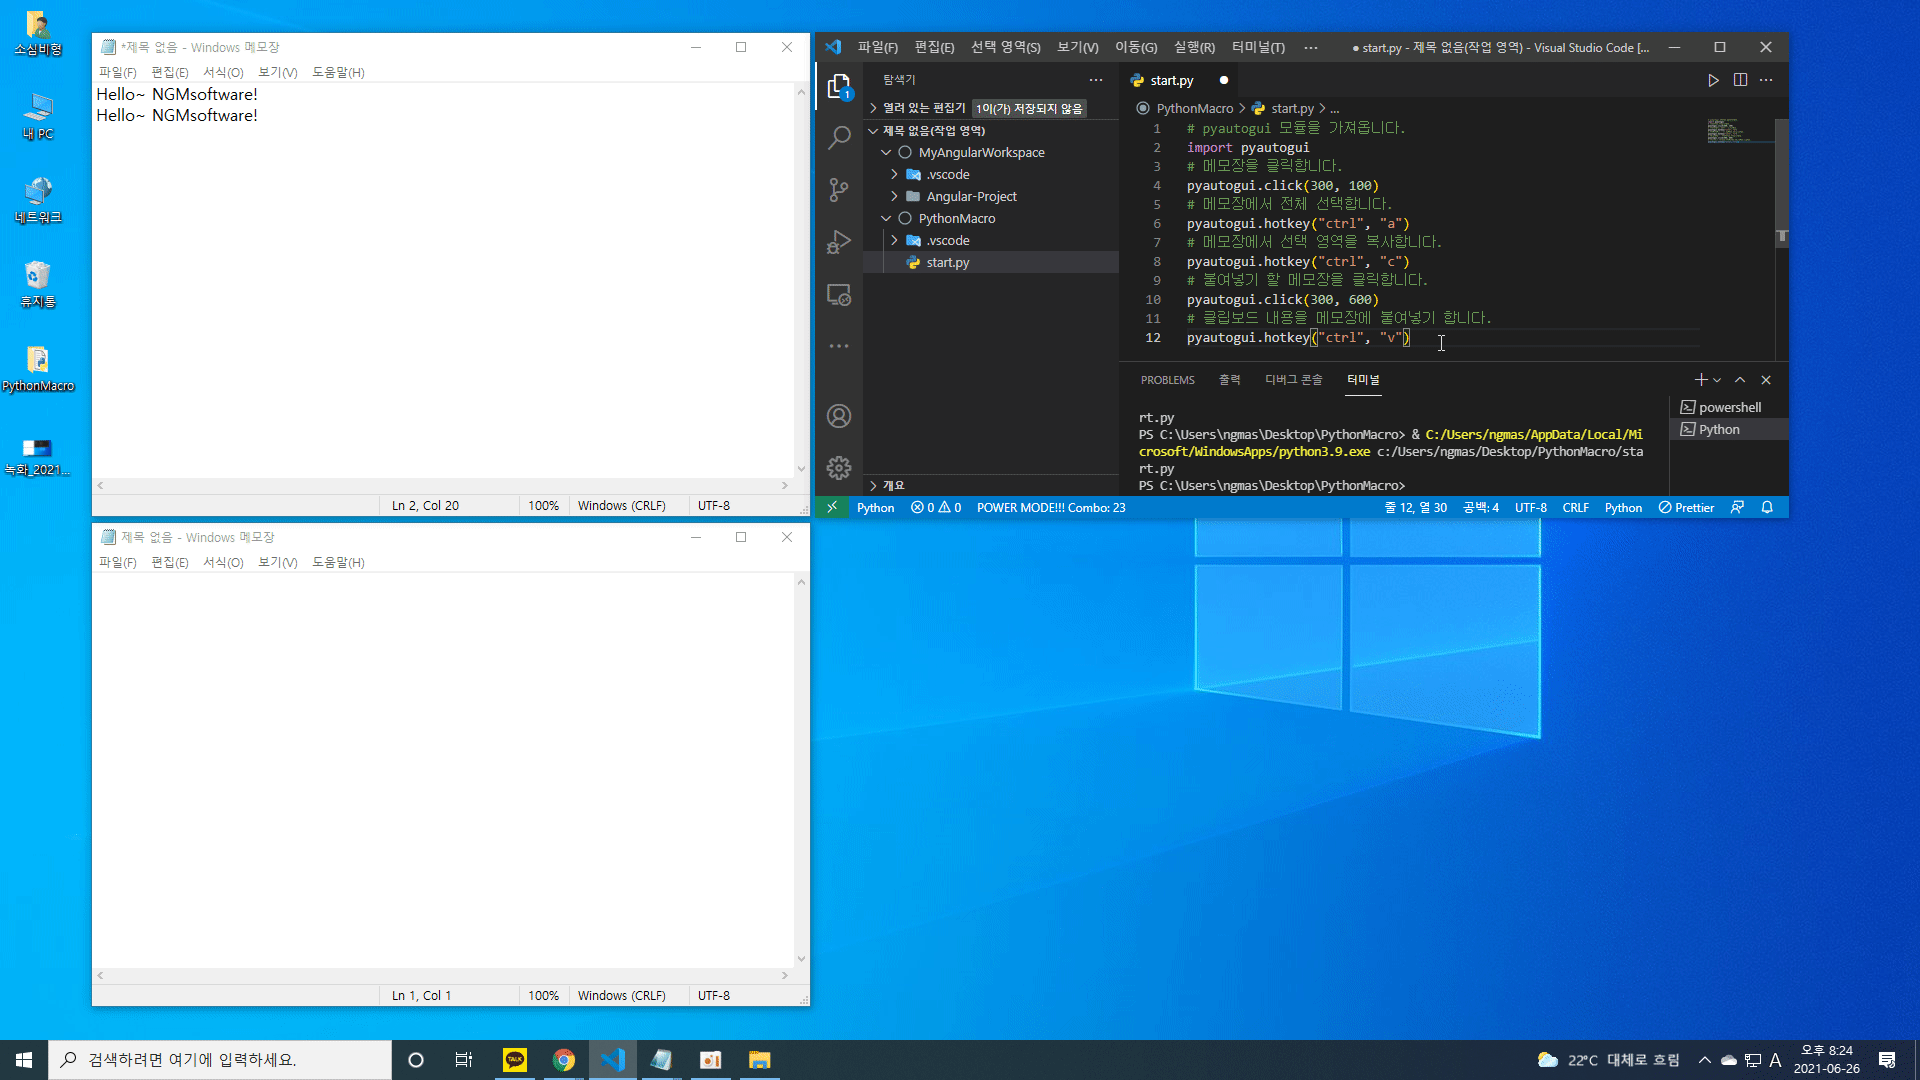The image size is (1920, 1080).
Task: Open Remote Explorer icon in activity bar
Action: [x=839, y=295]
